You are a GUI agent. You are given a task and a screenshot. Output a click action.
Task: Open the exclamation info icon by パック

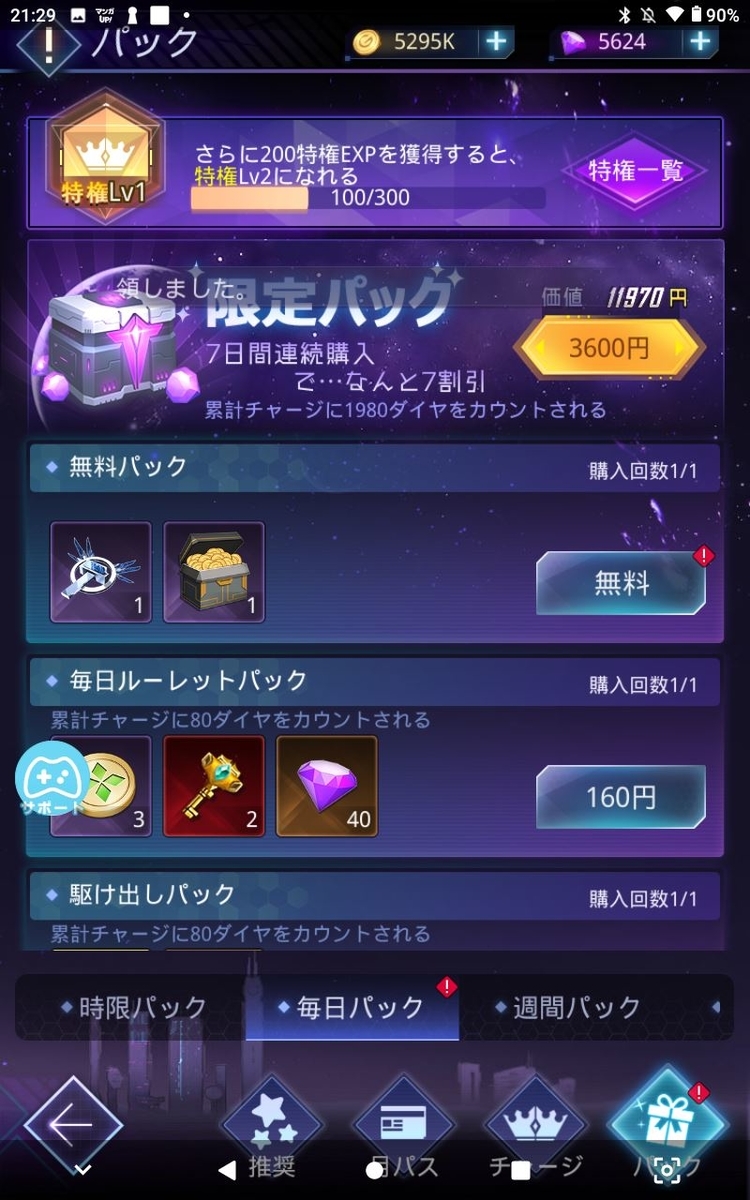pos(47,42)
